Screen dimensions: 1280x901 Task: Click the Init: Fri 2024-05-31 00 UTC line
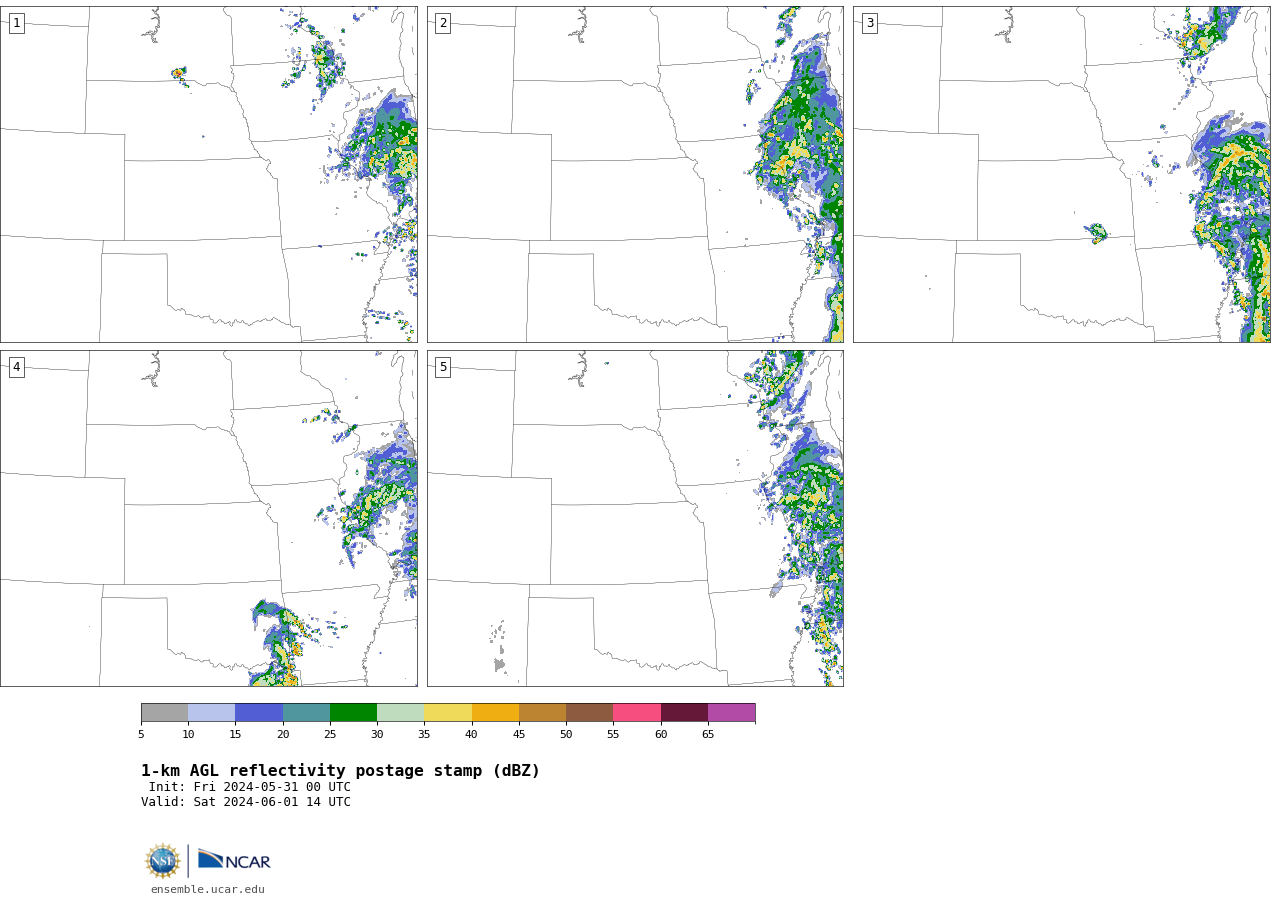pos(250,787)
